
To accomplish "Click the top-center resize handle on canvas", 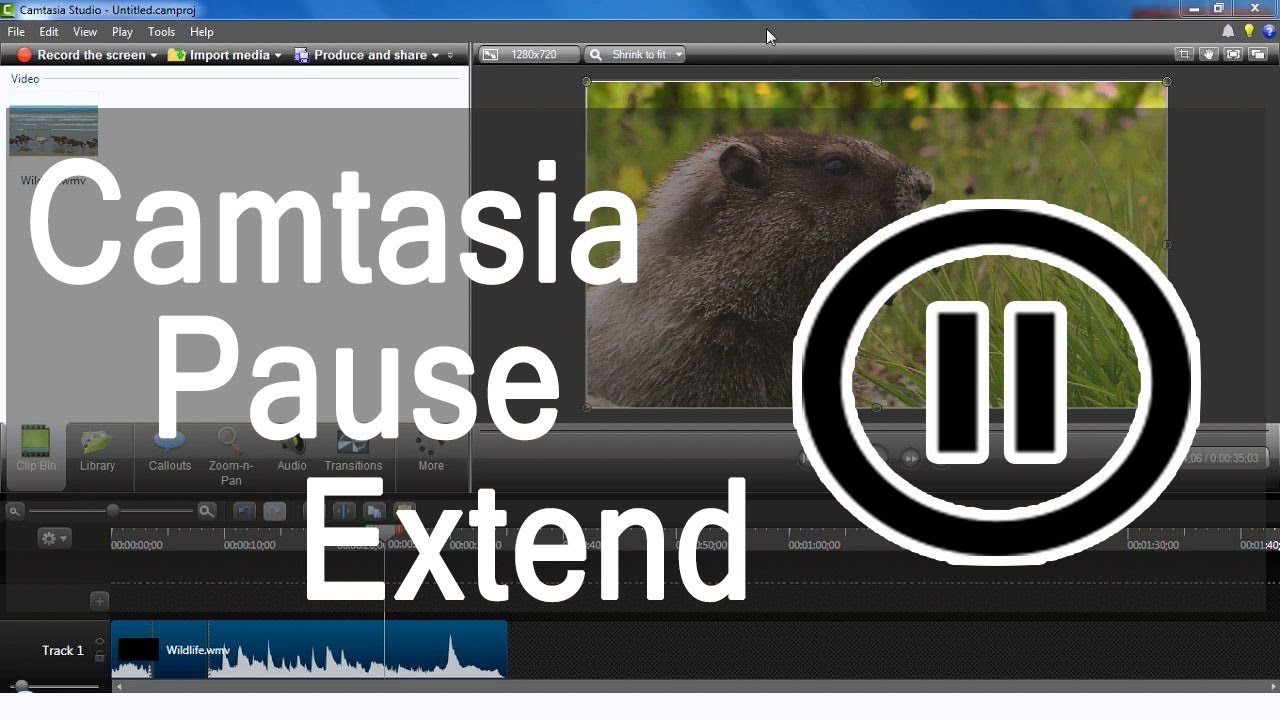I will pos(877,81).
